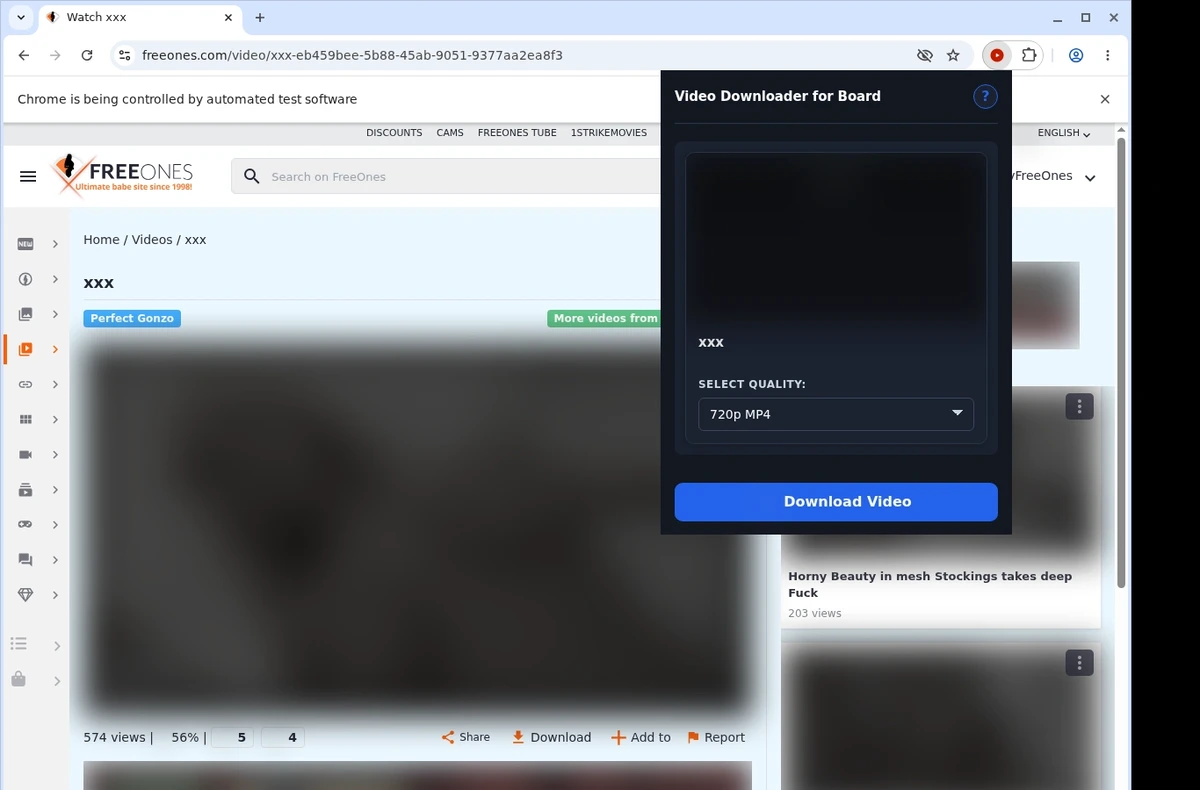Click the camcorder icon in the sidebar

(26, 454)
